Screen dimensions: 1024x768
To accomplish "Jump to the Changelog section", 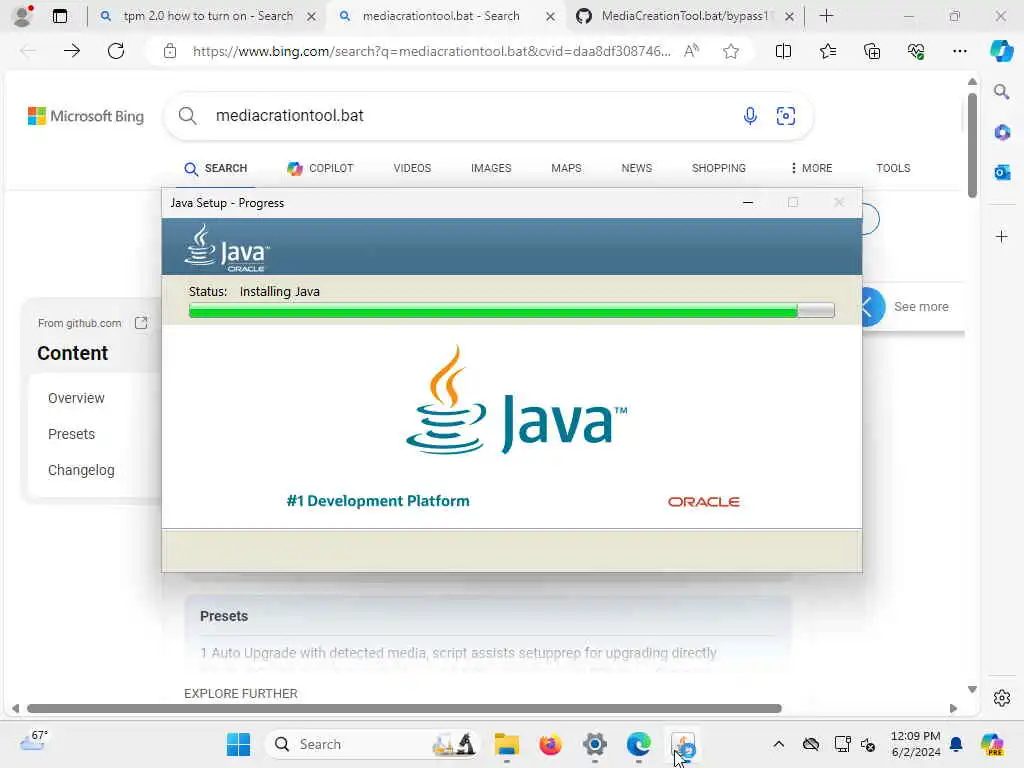I will 81,470.
